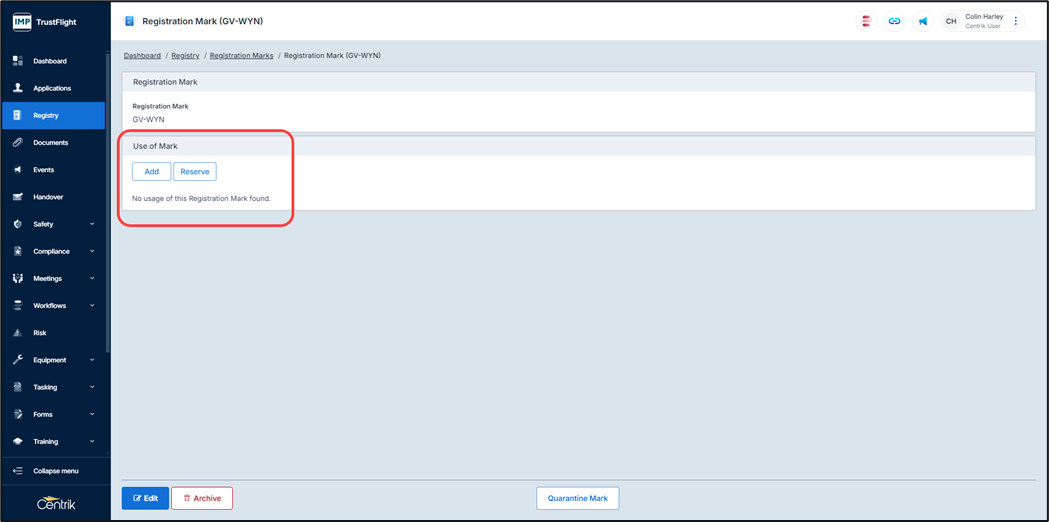
Task: Click the Forms sidebar icon
Action: pyautogui.click(x=19, y=414)
